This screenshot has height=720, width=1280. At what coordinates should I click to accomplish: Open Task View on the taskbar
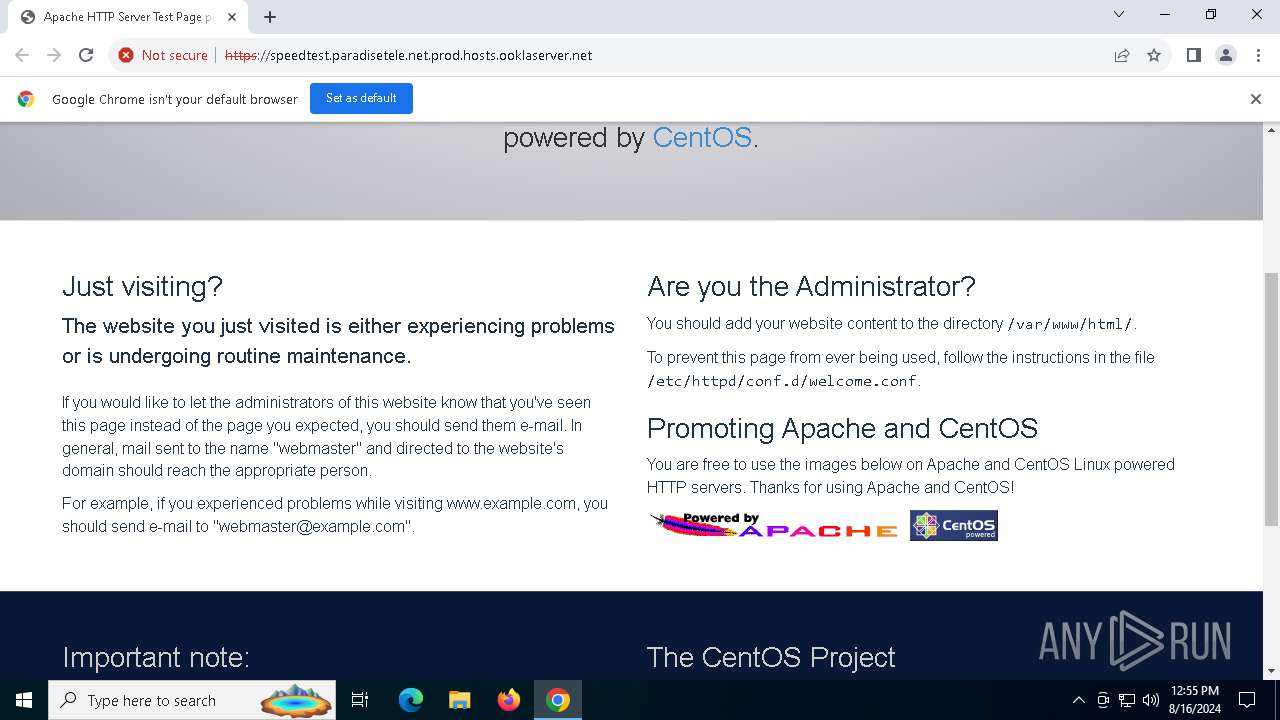(360, 700)
